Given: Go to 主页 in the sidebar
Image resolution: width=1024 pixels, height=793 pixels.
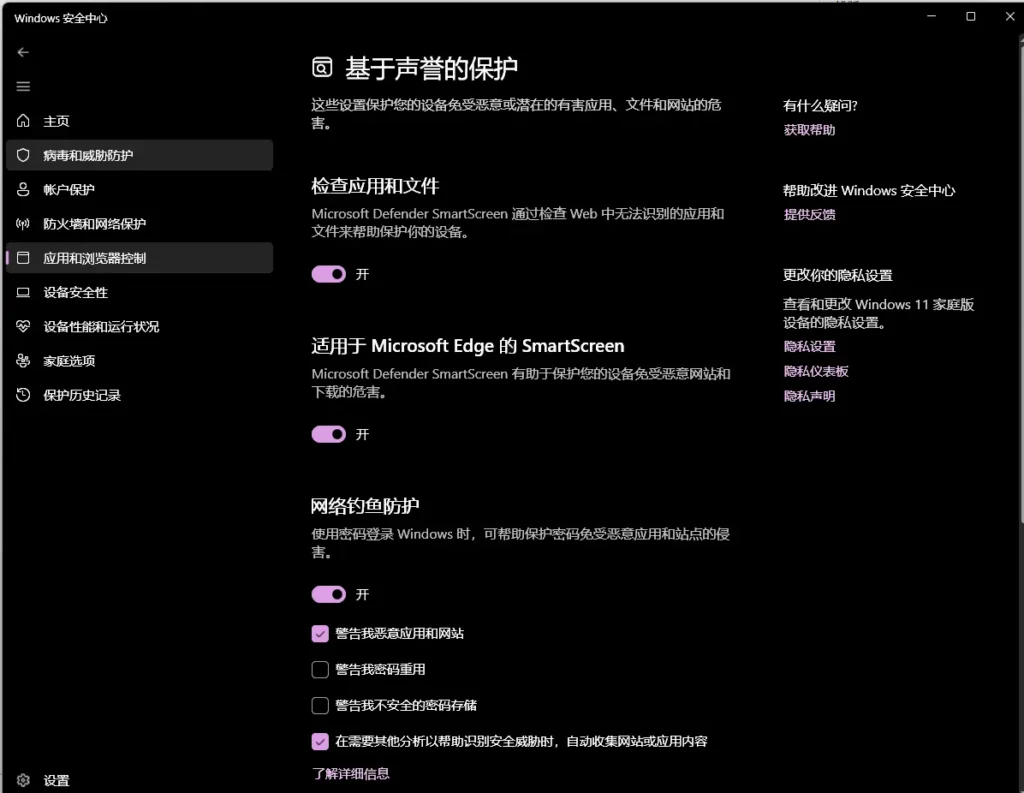Looking at the screenshot, I should point(139,121).
